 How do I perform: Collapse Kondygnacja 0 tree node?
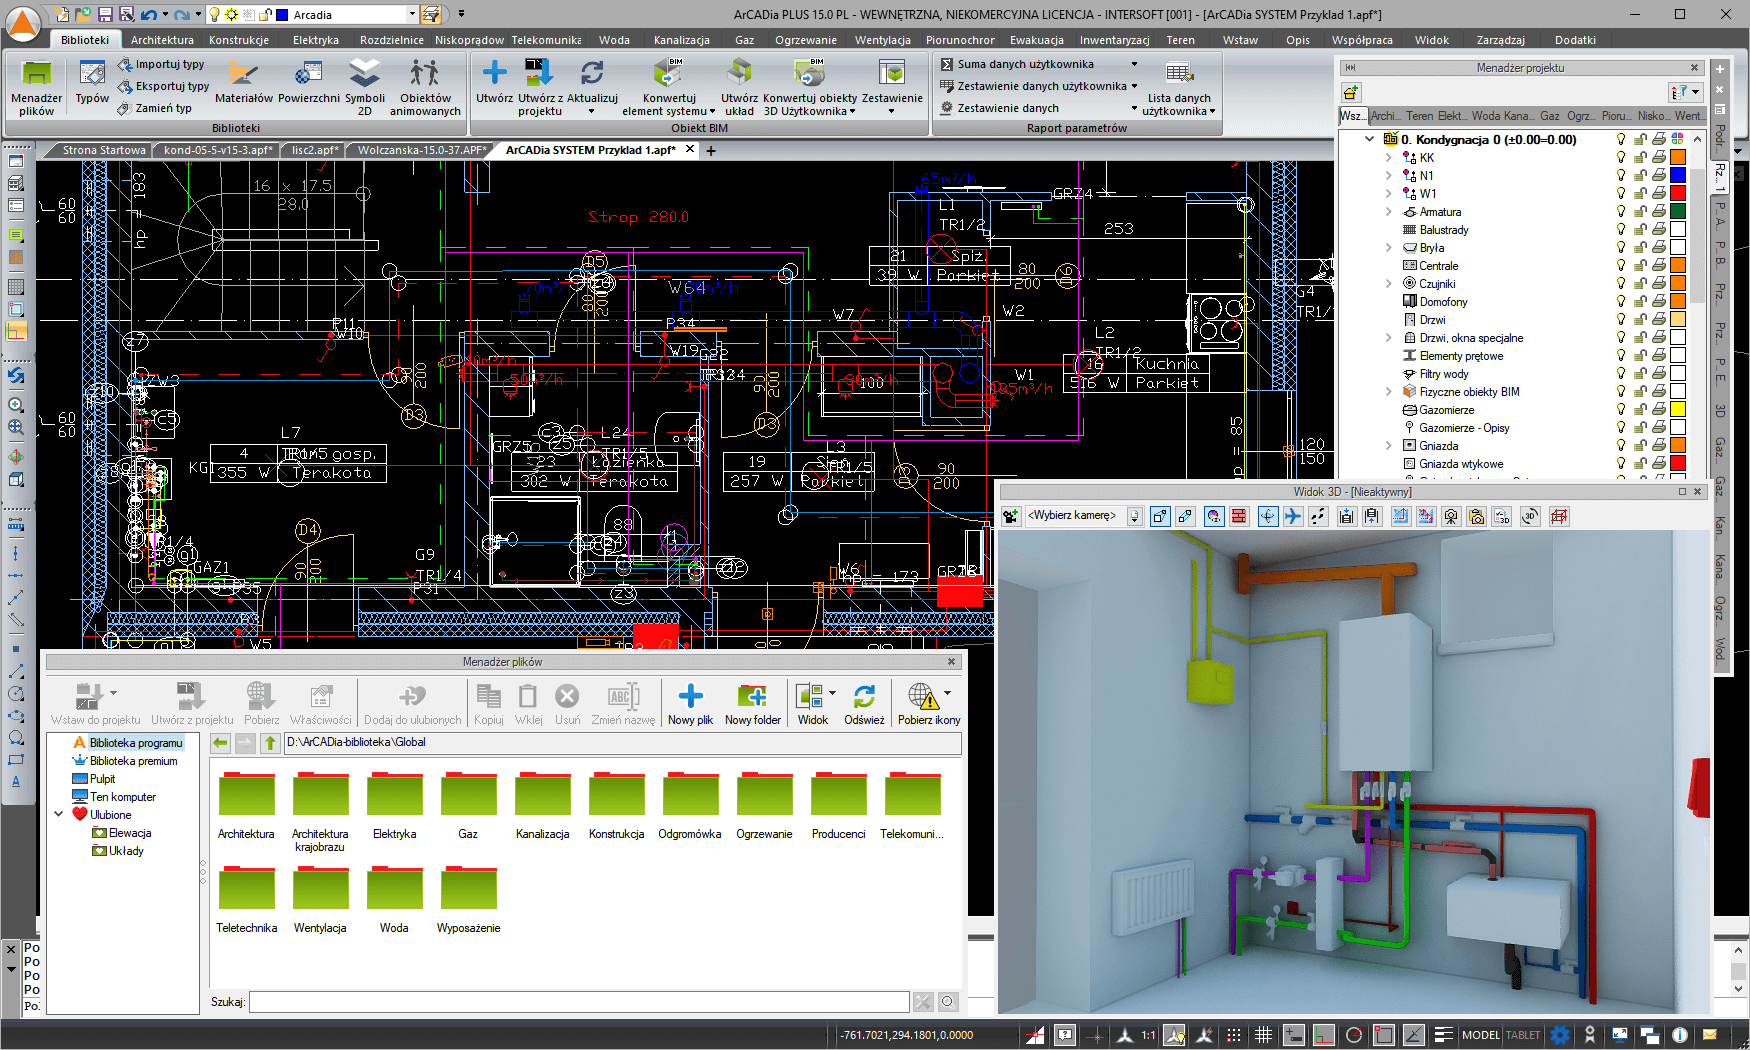click(1369, 139)
